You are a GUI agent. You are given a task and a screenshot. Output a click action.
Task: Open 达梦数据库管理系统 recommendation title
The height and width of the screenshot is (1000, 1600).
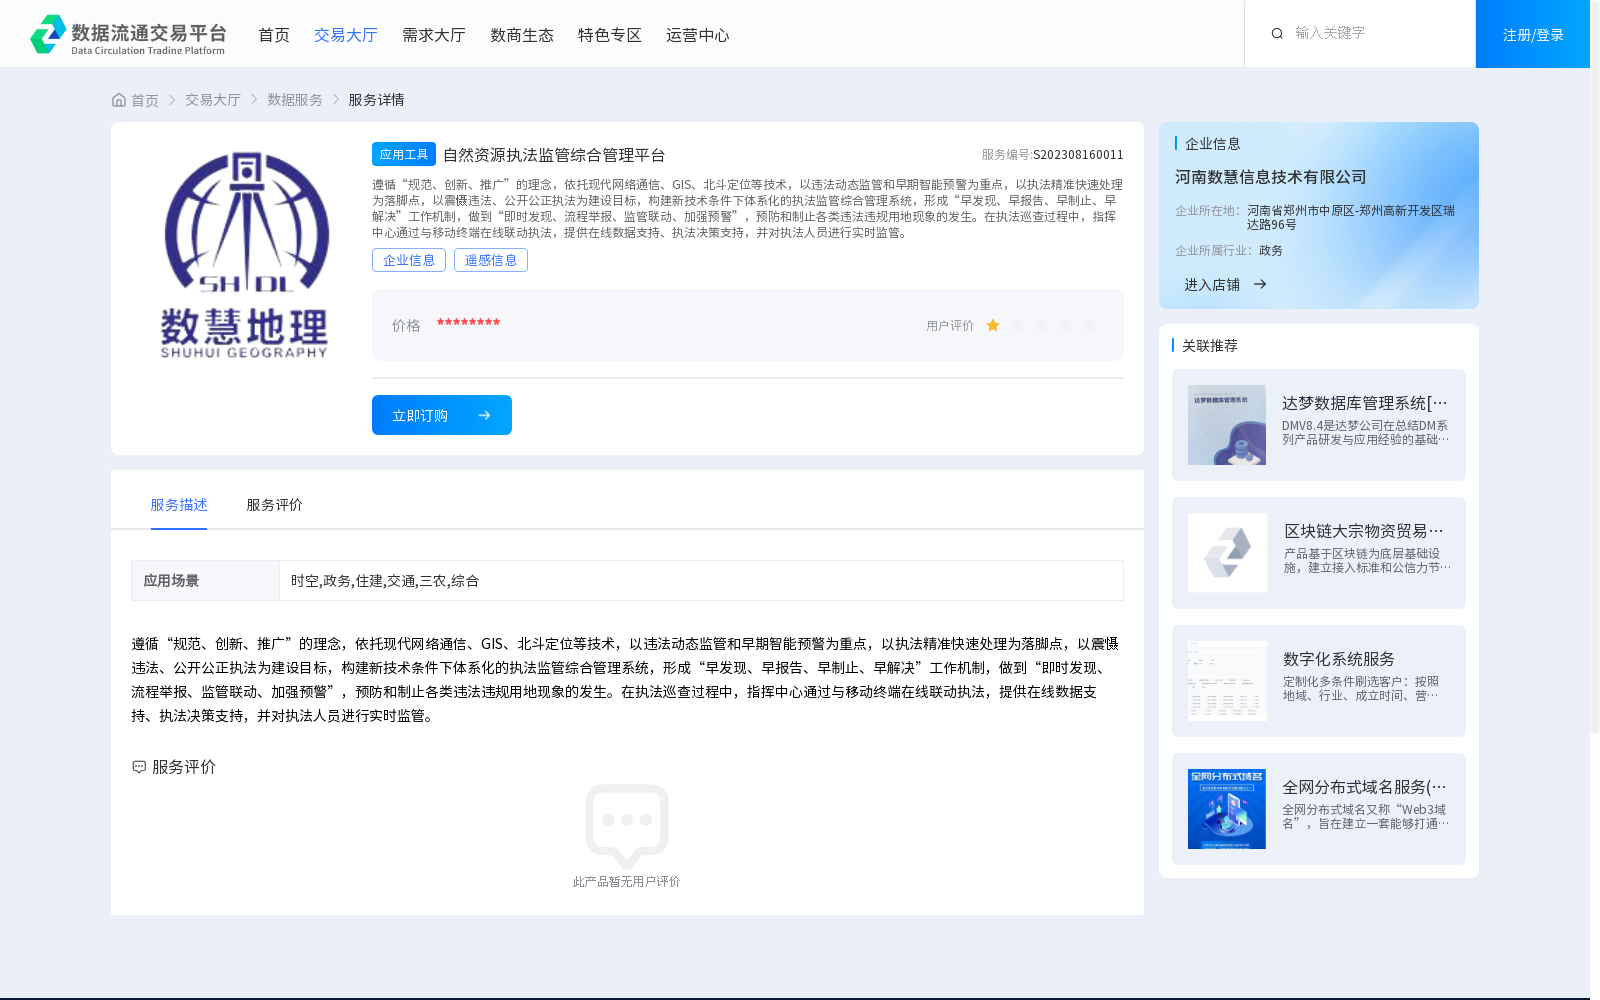point(1365,403)
